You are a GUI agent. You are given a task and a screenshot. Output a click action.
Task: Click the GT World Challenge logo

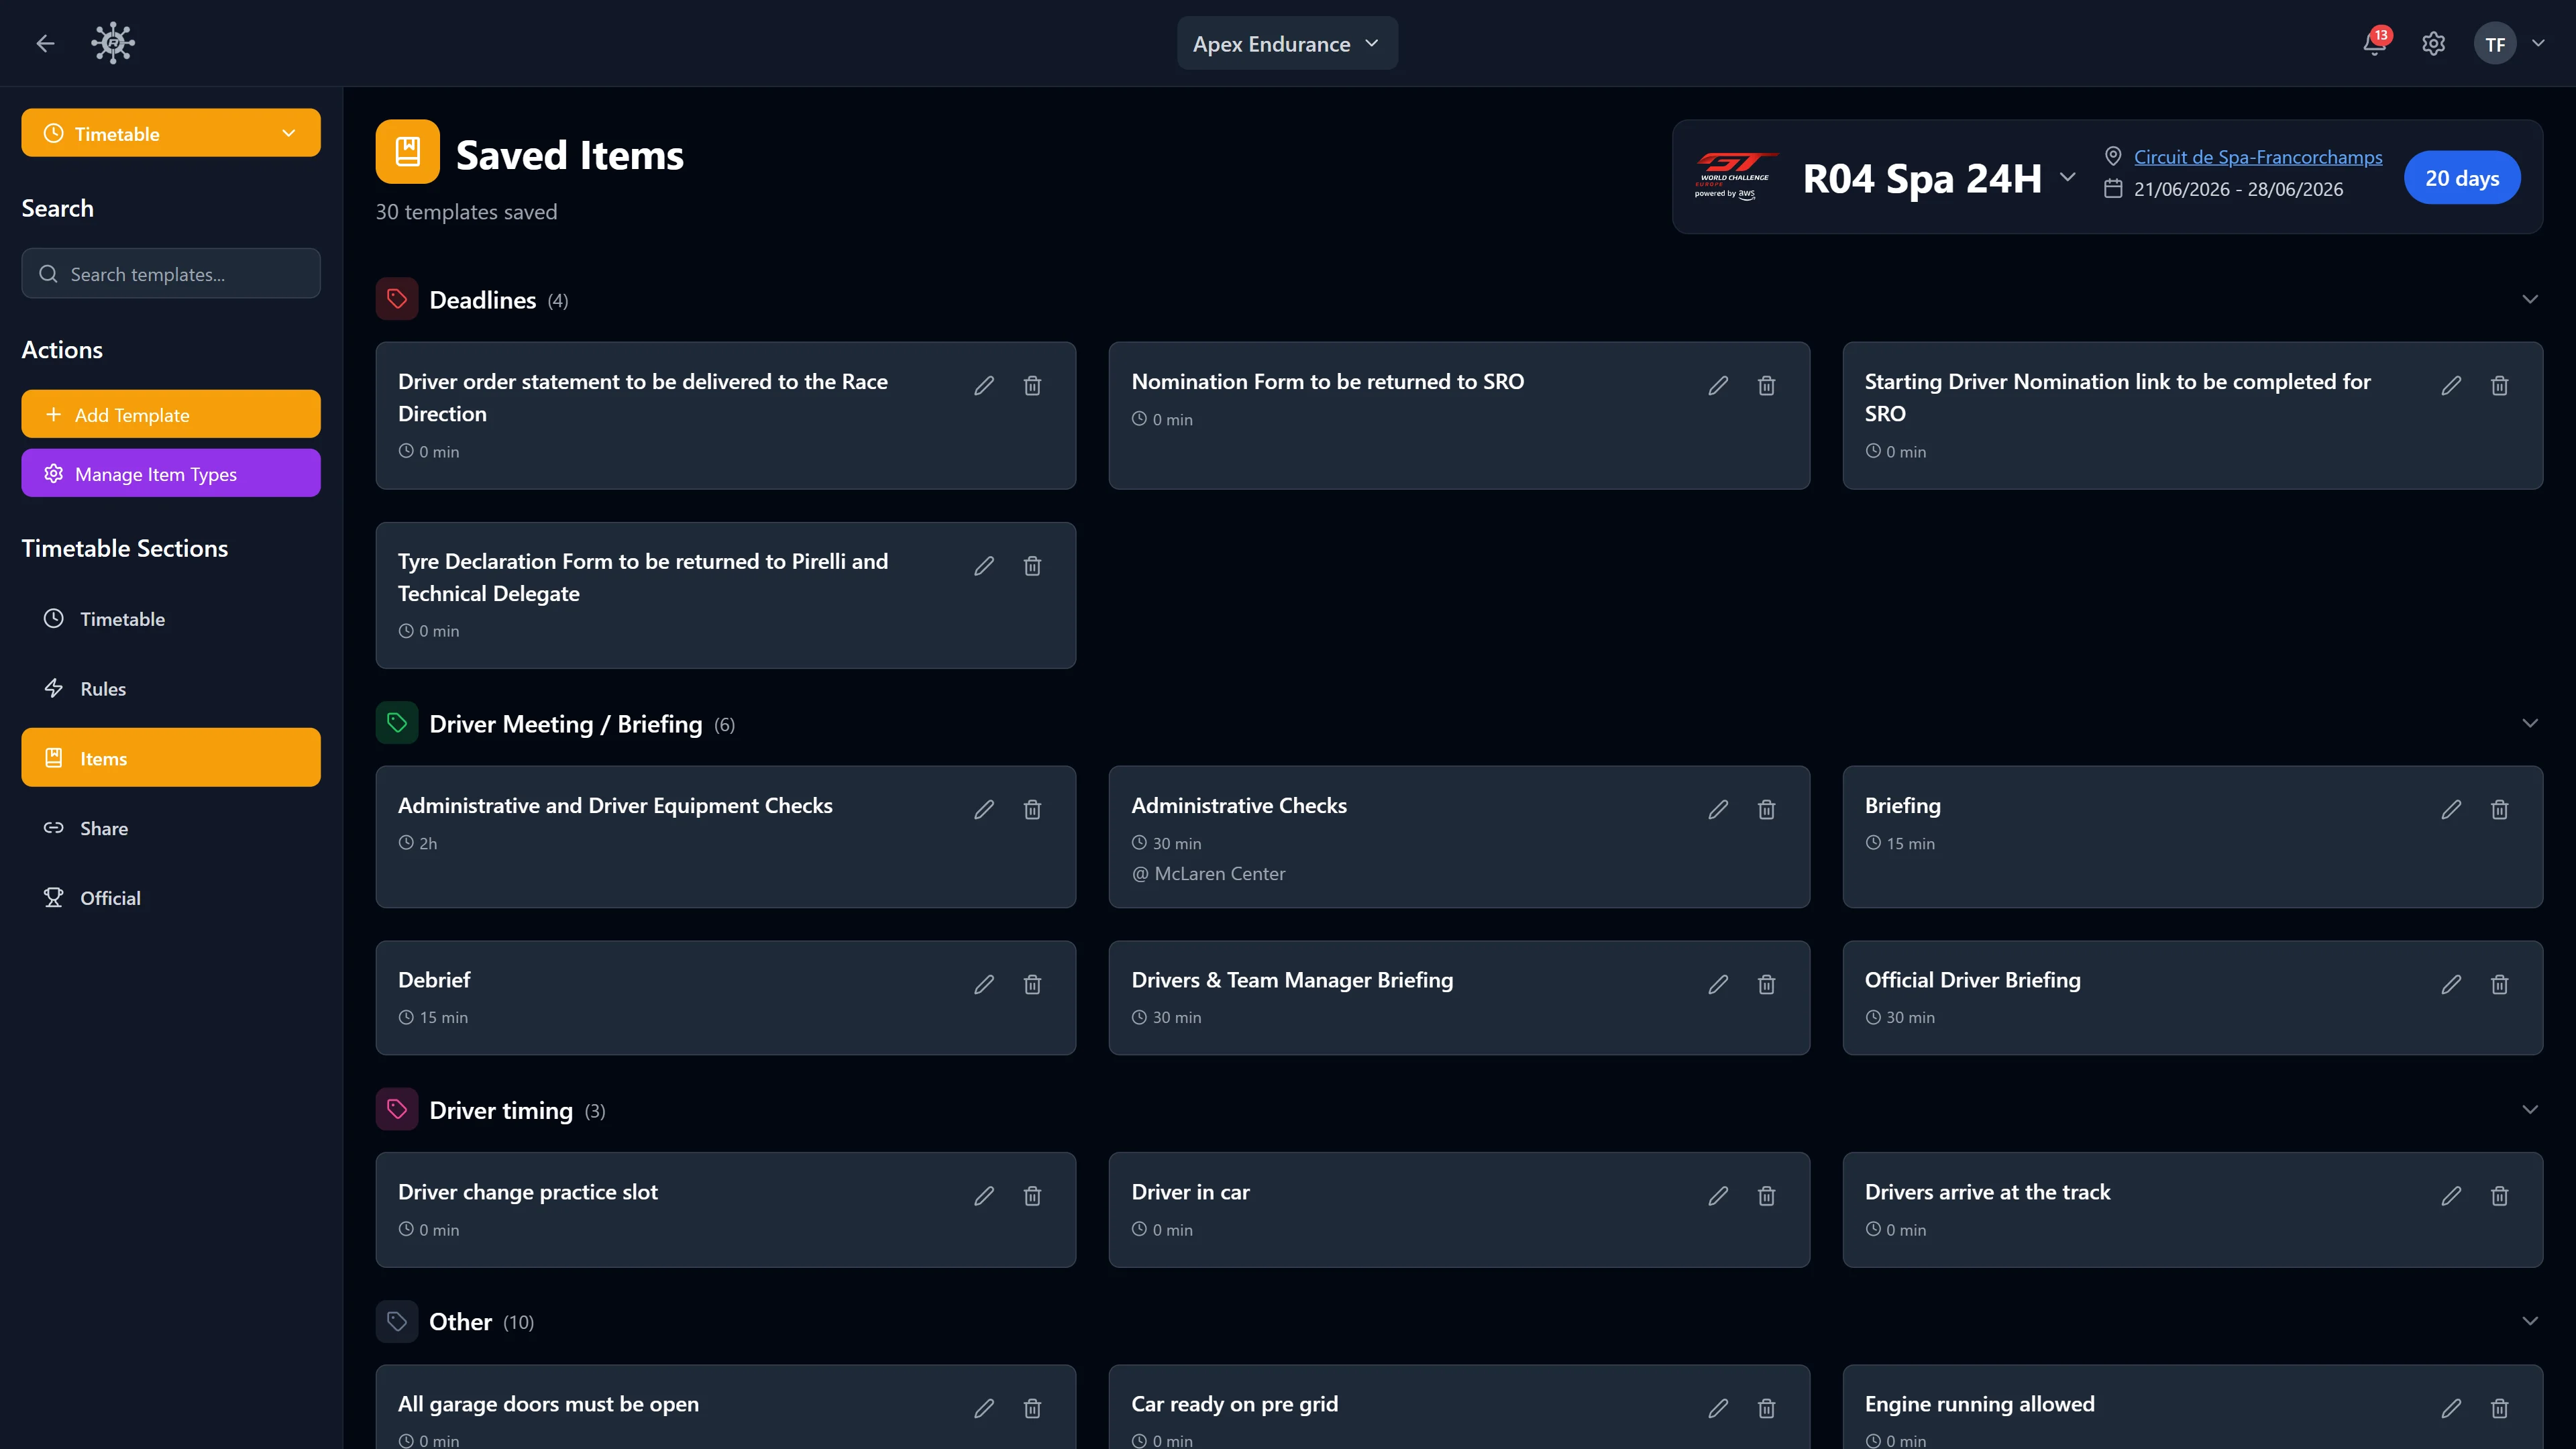tap(1736, 176)
